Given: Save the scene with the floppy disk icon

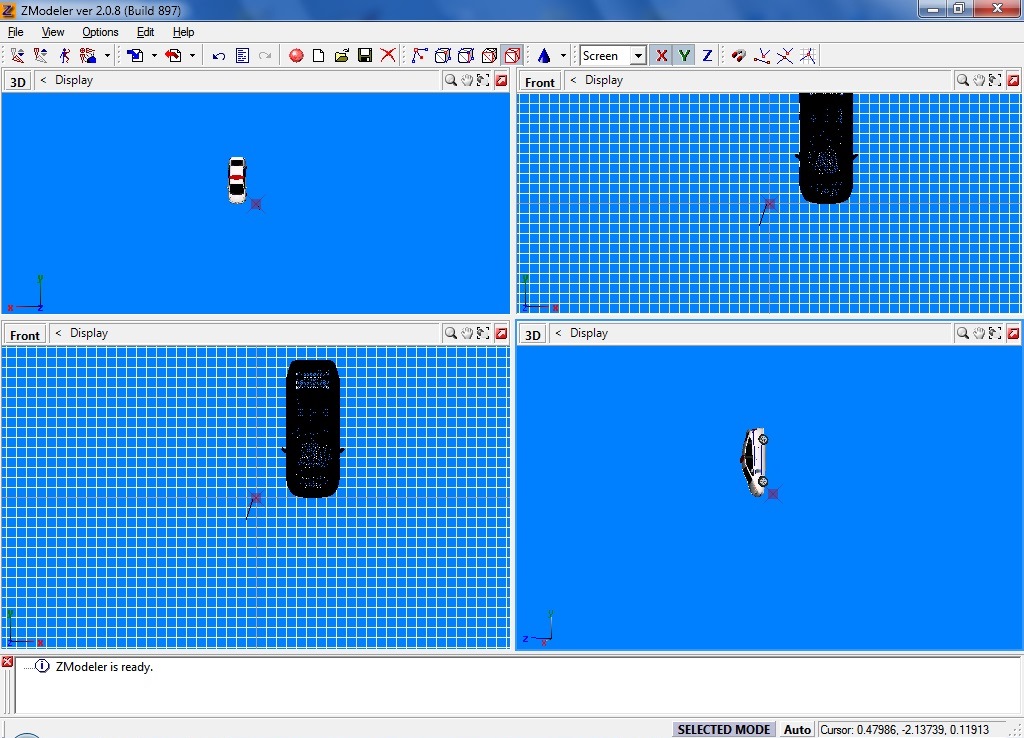Looking at the screenshot, I should [x=365, y=56].
